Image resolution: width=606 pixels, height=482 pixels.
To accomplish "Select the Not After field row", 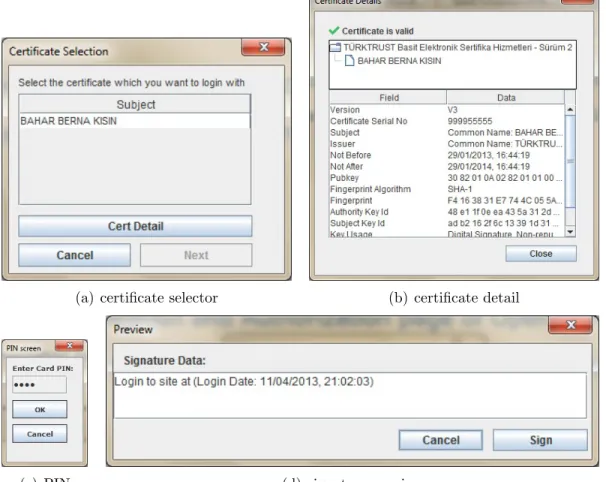I will point(447,167).
